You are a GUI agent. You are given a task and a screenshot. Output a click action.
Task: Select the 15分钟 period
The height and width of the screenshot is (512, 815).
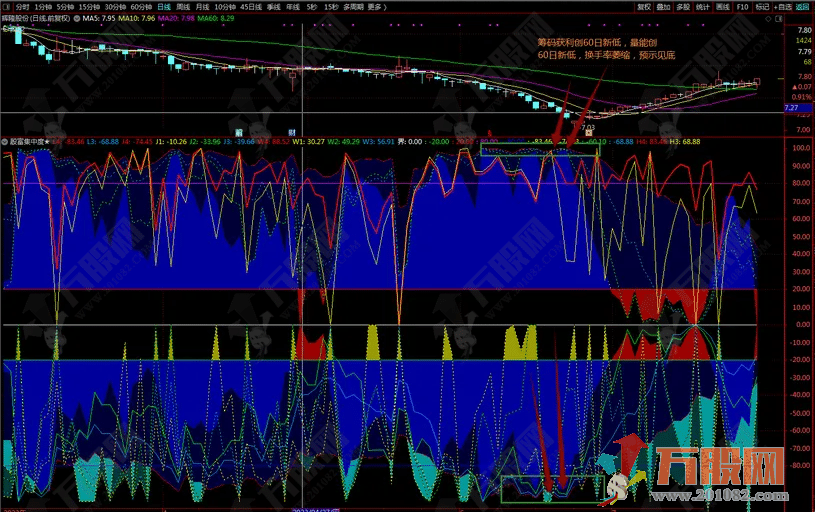coord(89,7)
